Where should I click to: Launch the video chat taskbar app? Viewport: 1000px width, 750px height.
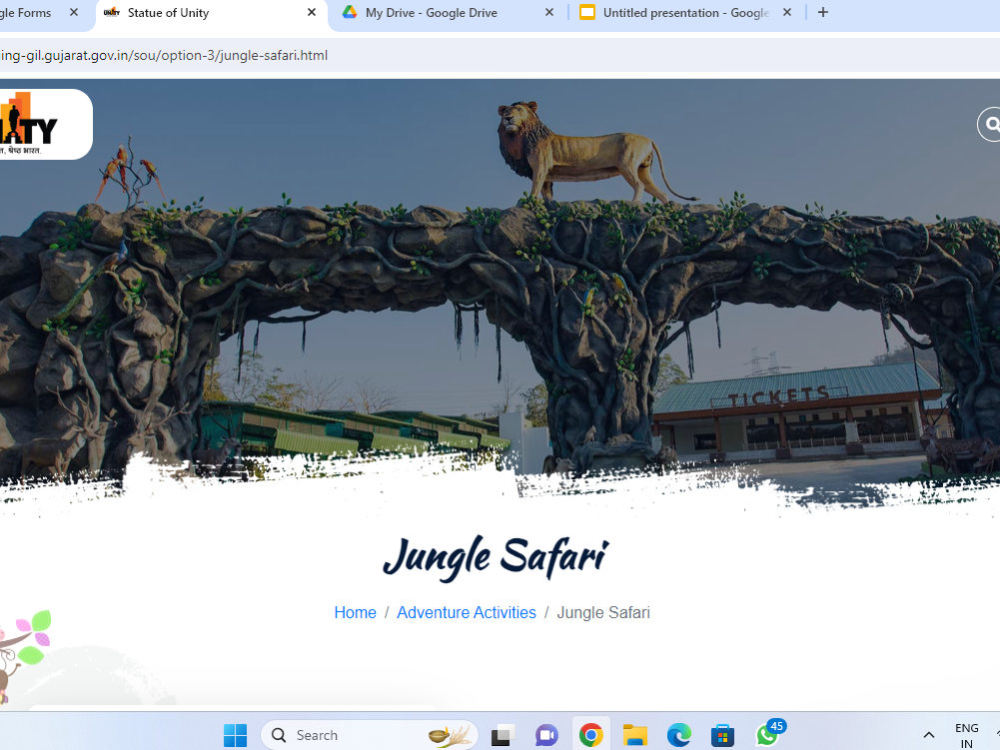(x=547, y=735)
